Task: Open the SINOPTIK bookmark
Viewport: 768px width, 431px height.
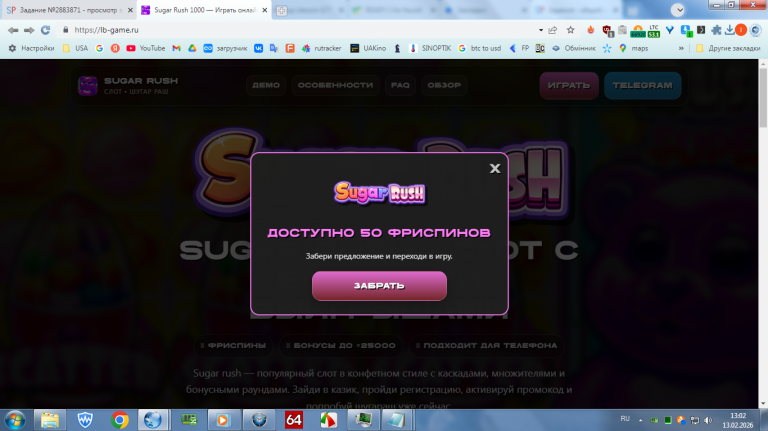Action: 430,48
